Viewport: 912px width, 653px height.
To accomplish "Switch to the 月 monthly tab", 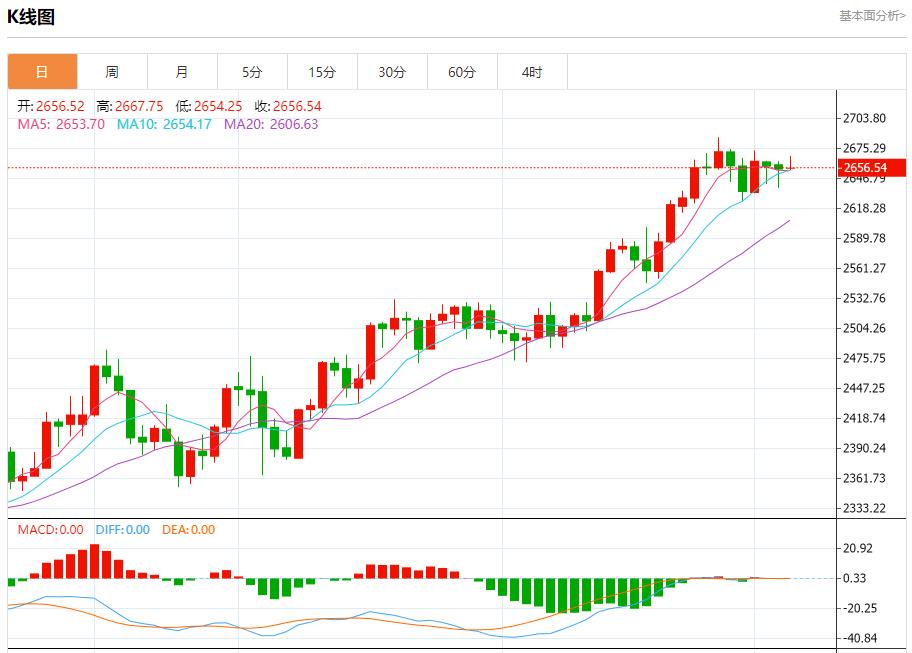I will [x=182, y=72].
